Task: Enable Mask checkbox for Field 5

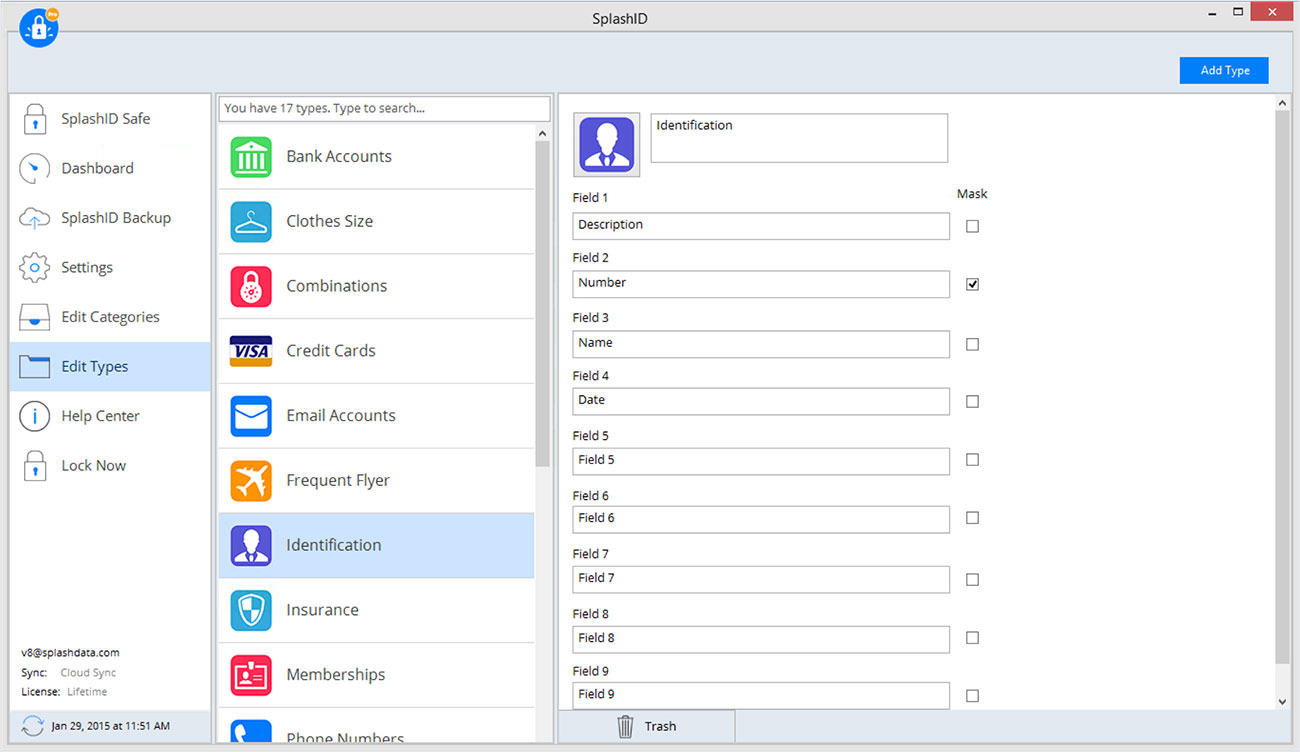Action: [x=972, y=460]
